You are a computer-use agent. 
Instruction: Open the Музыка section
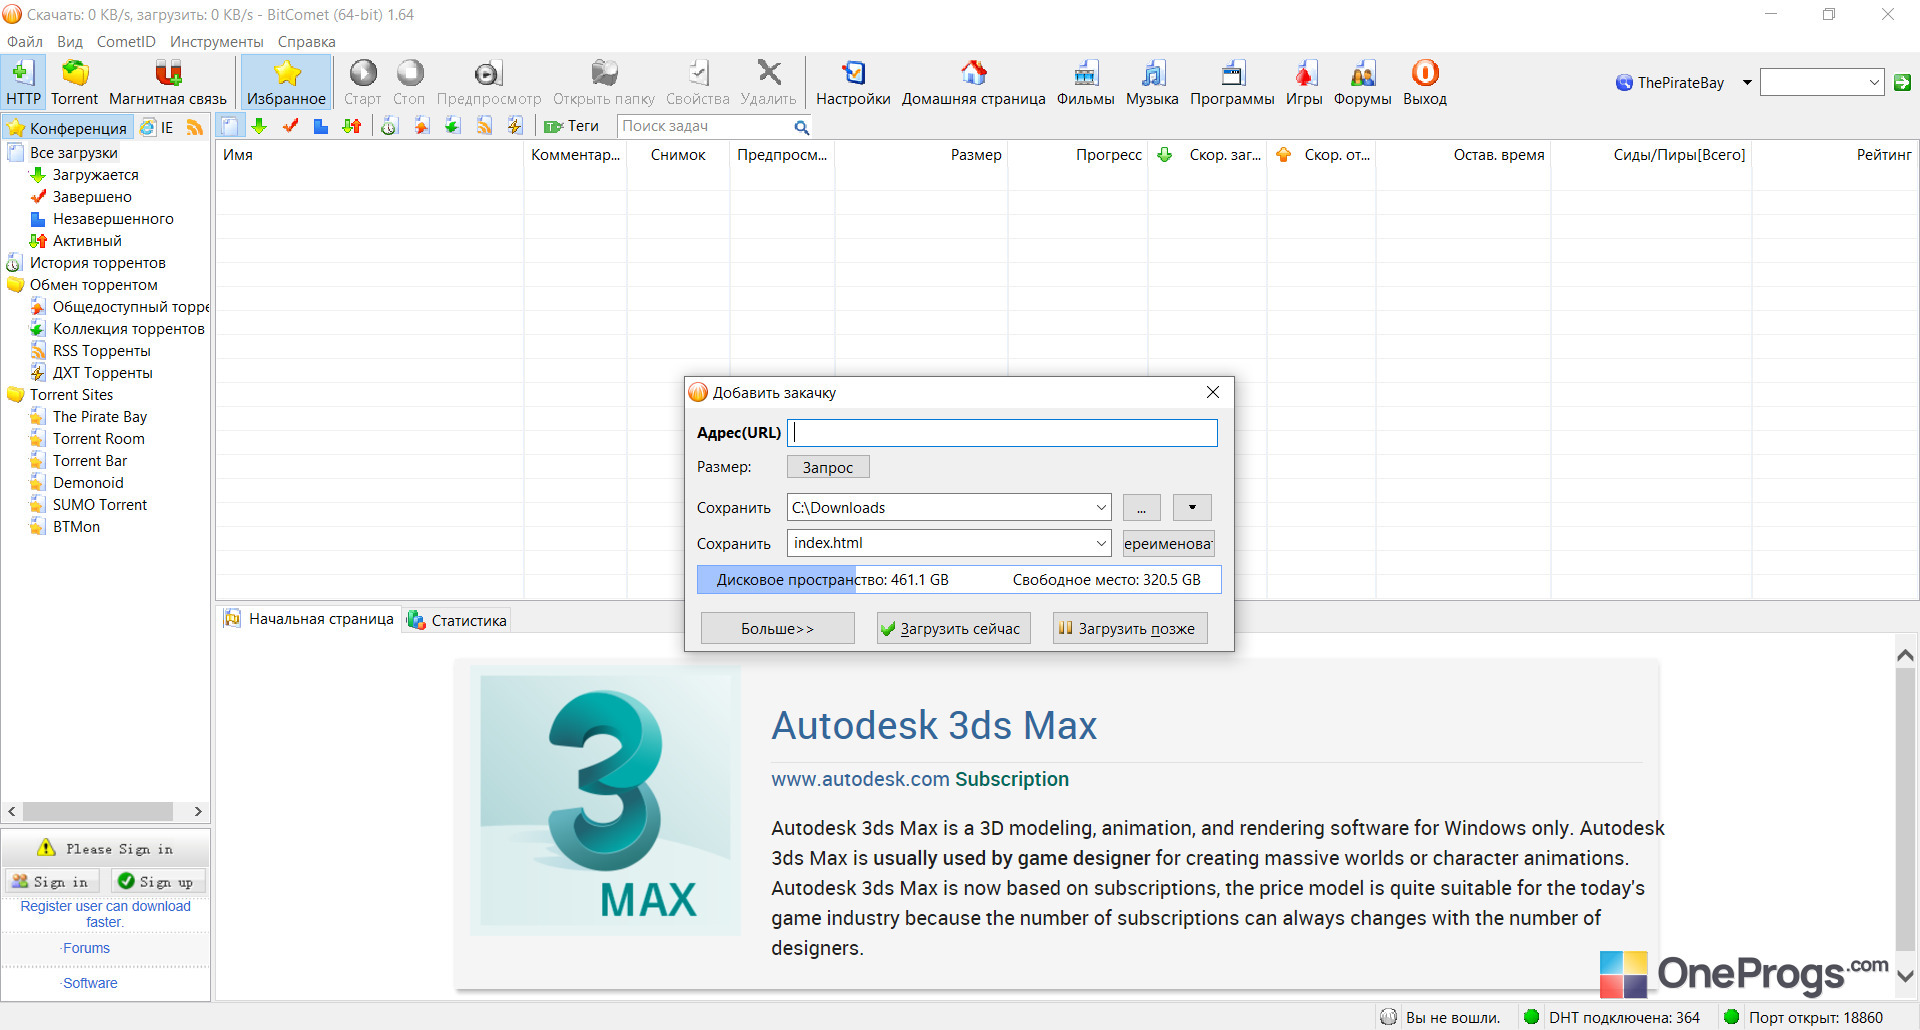(1152, 82)
